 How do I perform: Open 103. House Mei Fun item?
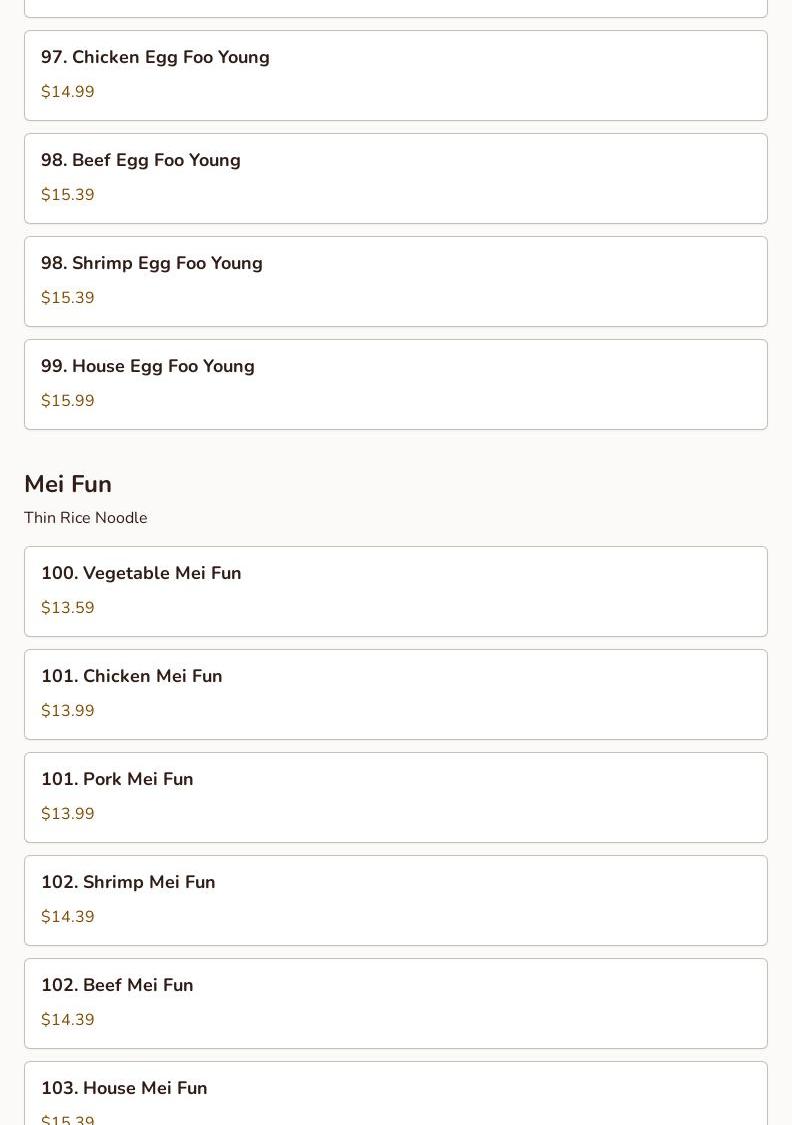396,1093
